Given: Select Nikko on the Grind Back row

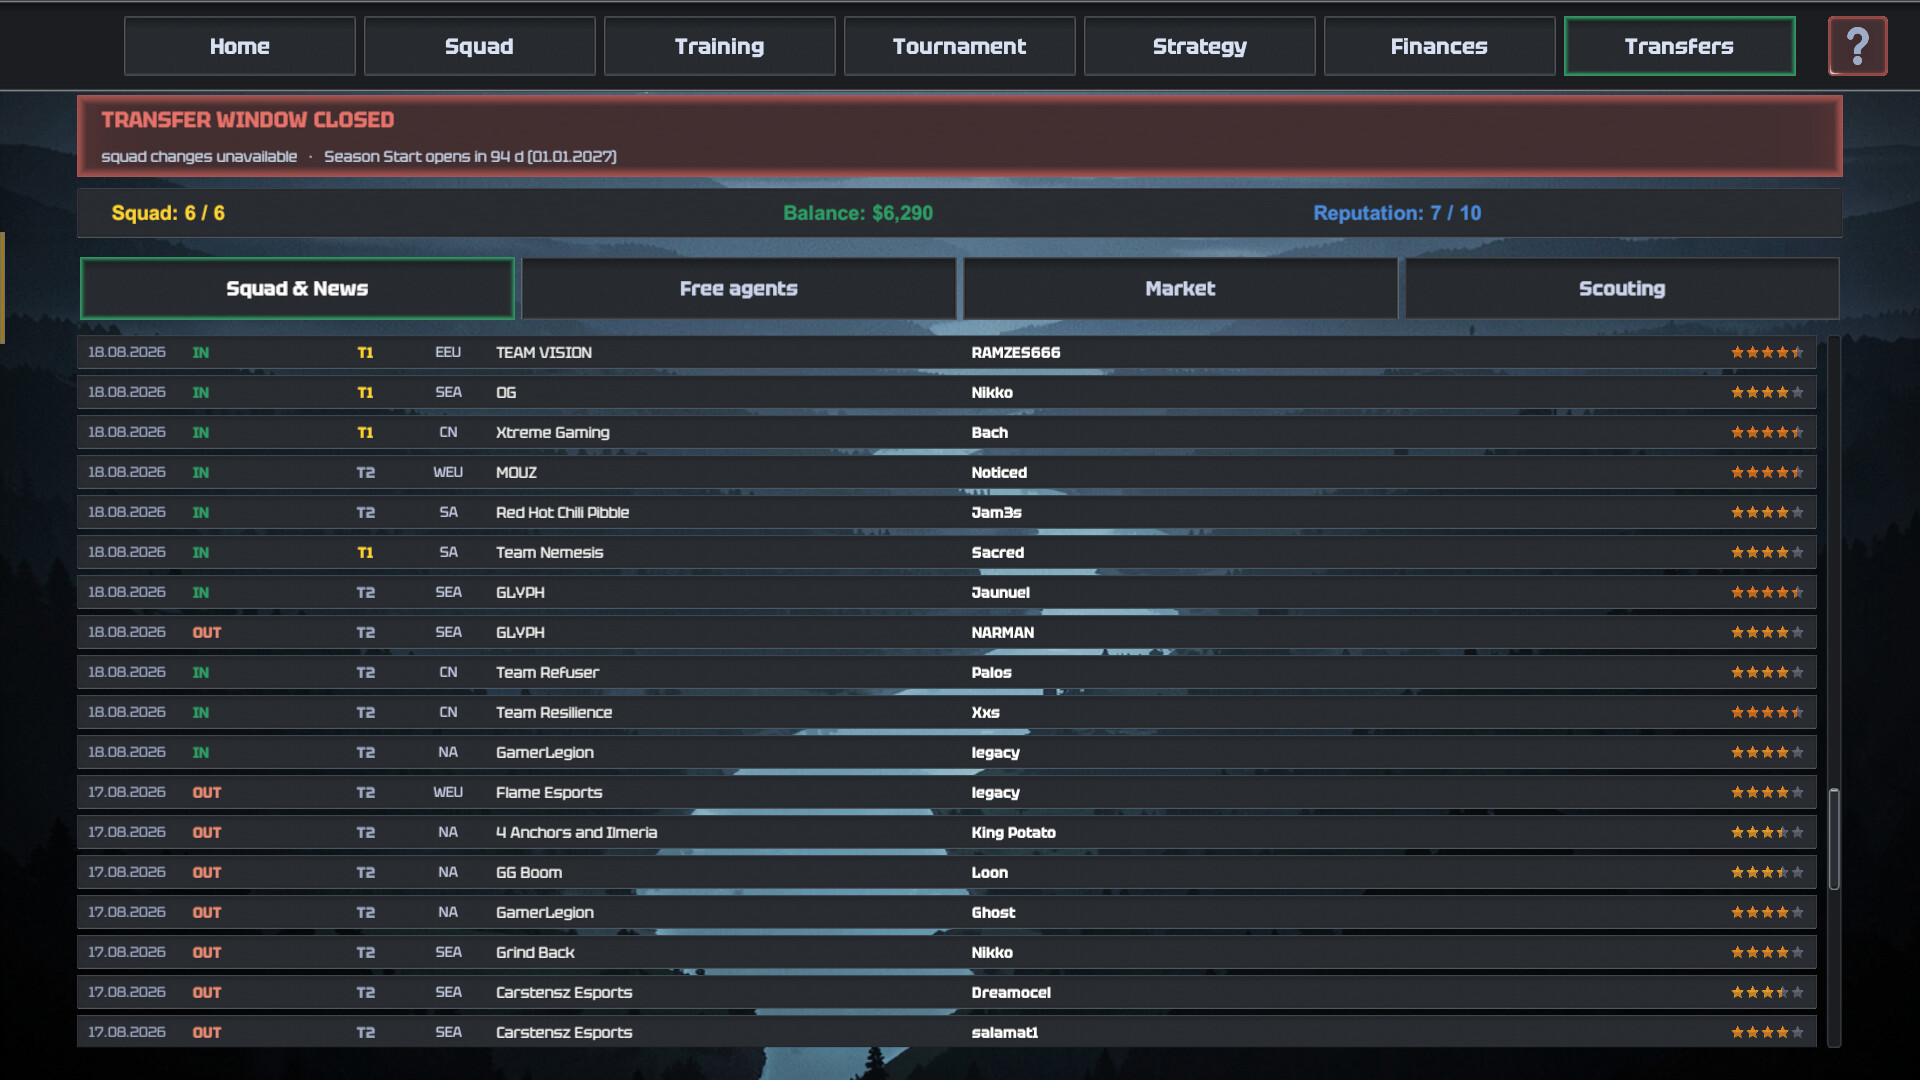Looking at the screenshot, I should (992, 952).
